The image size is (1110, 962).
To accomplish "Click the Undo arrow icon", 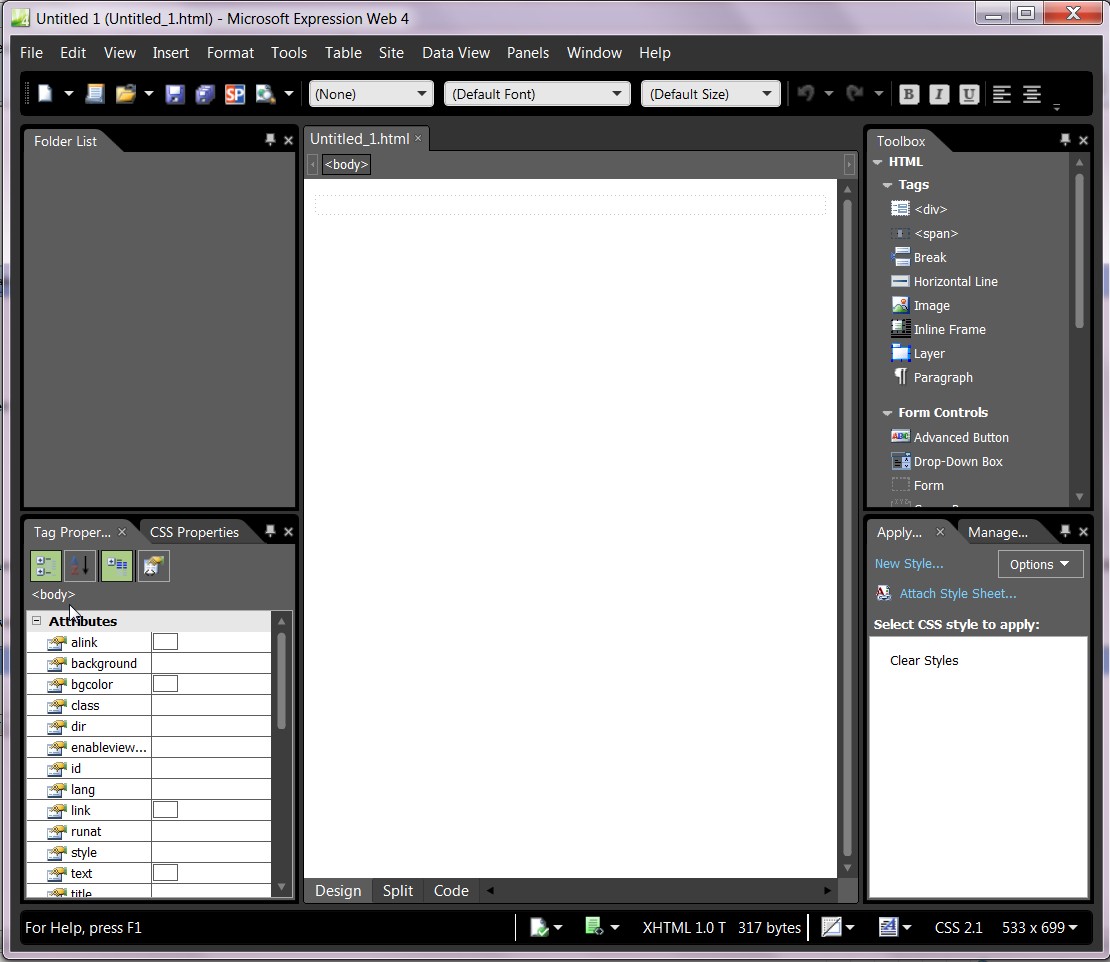I will pyautogui.click(x=806, y=93).
